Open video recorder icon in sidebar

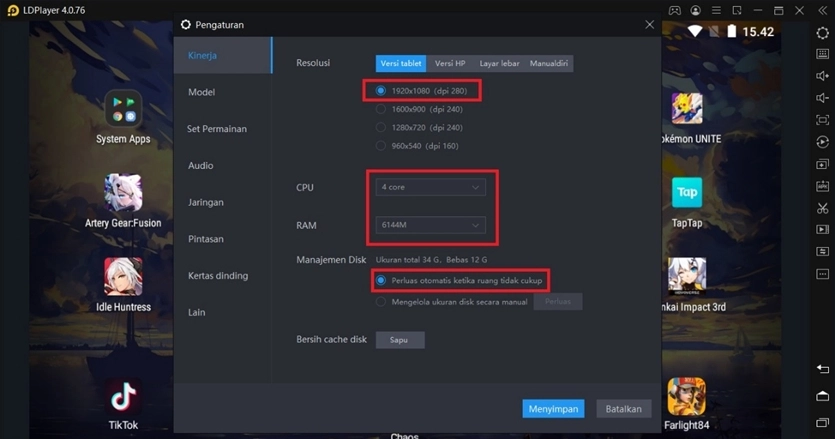823,230
